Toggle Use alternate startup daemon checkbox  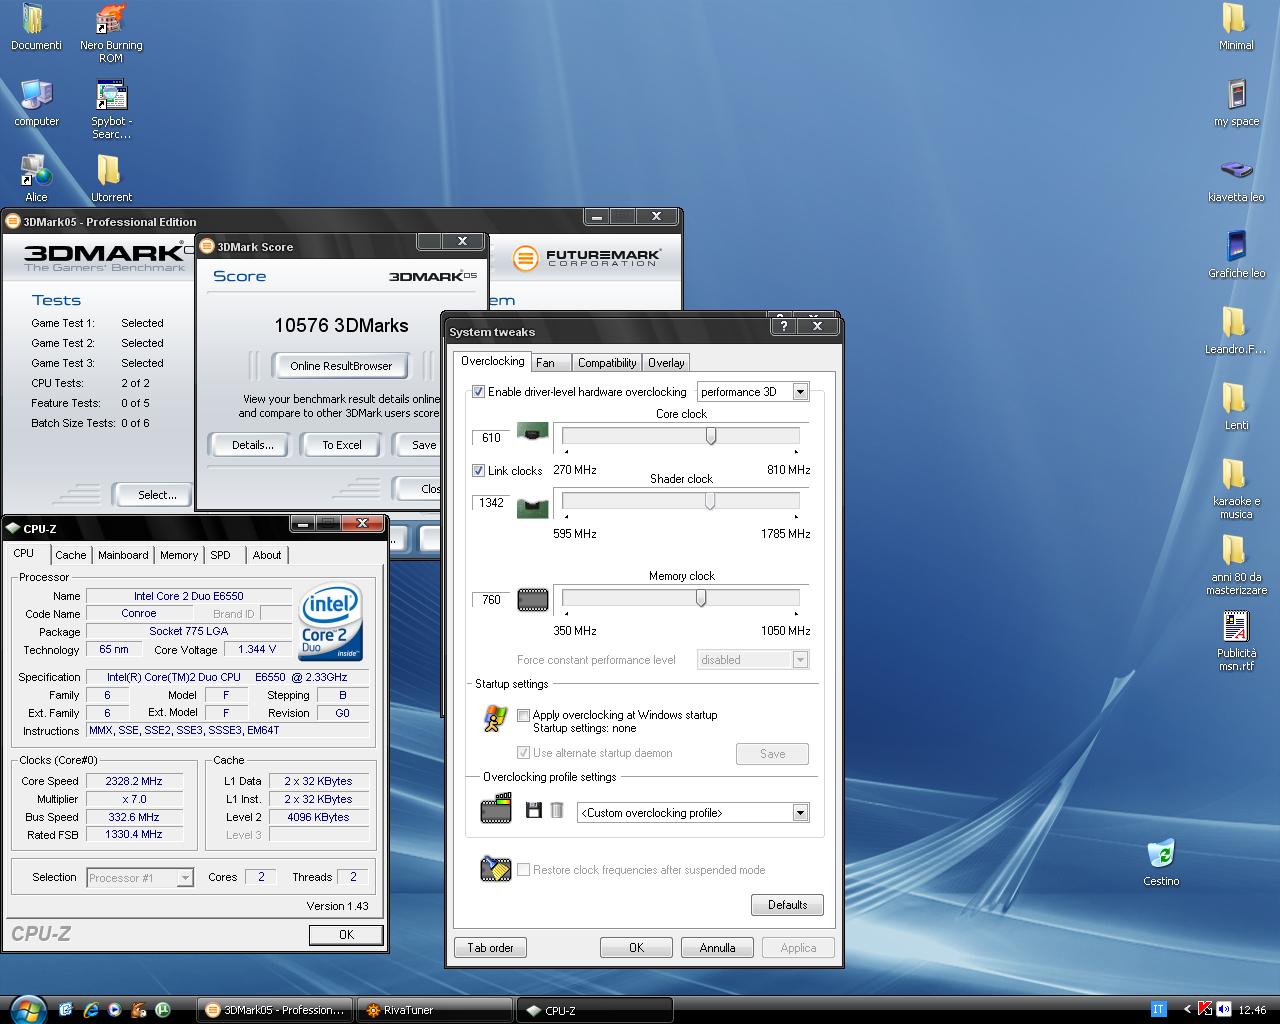coord(523,752)
